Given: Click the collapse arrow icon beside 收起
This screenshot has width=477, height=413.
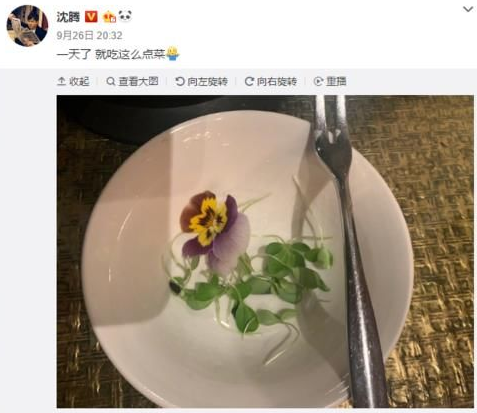Looking at the screenshot, I should coord(61,81).
